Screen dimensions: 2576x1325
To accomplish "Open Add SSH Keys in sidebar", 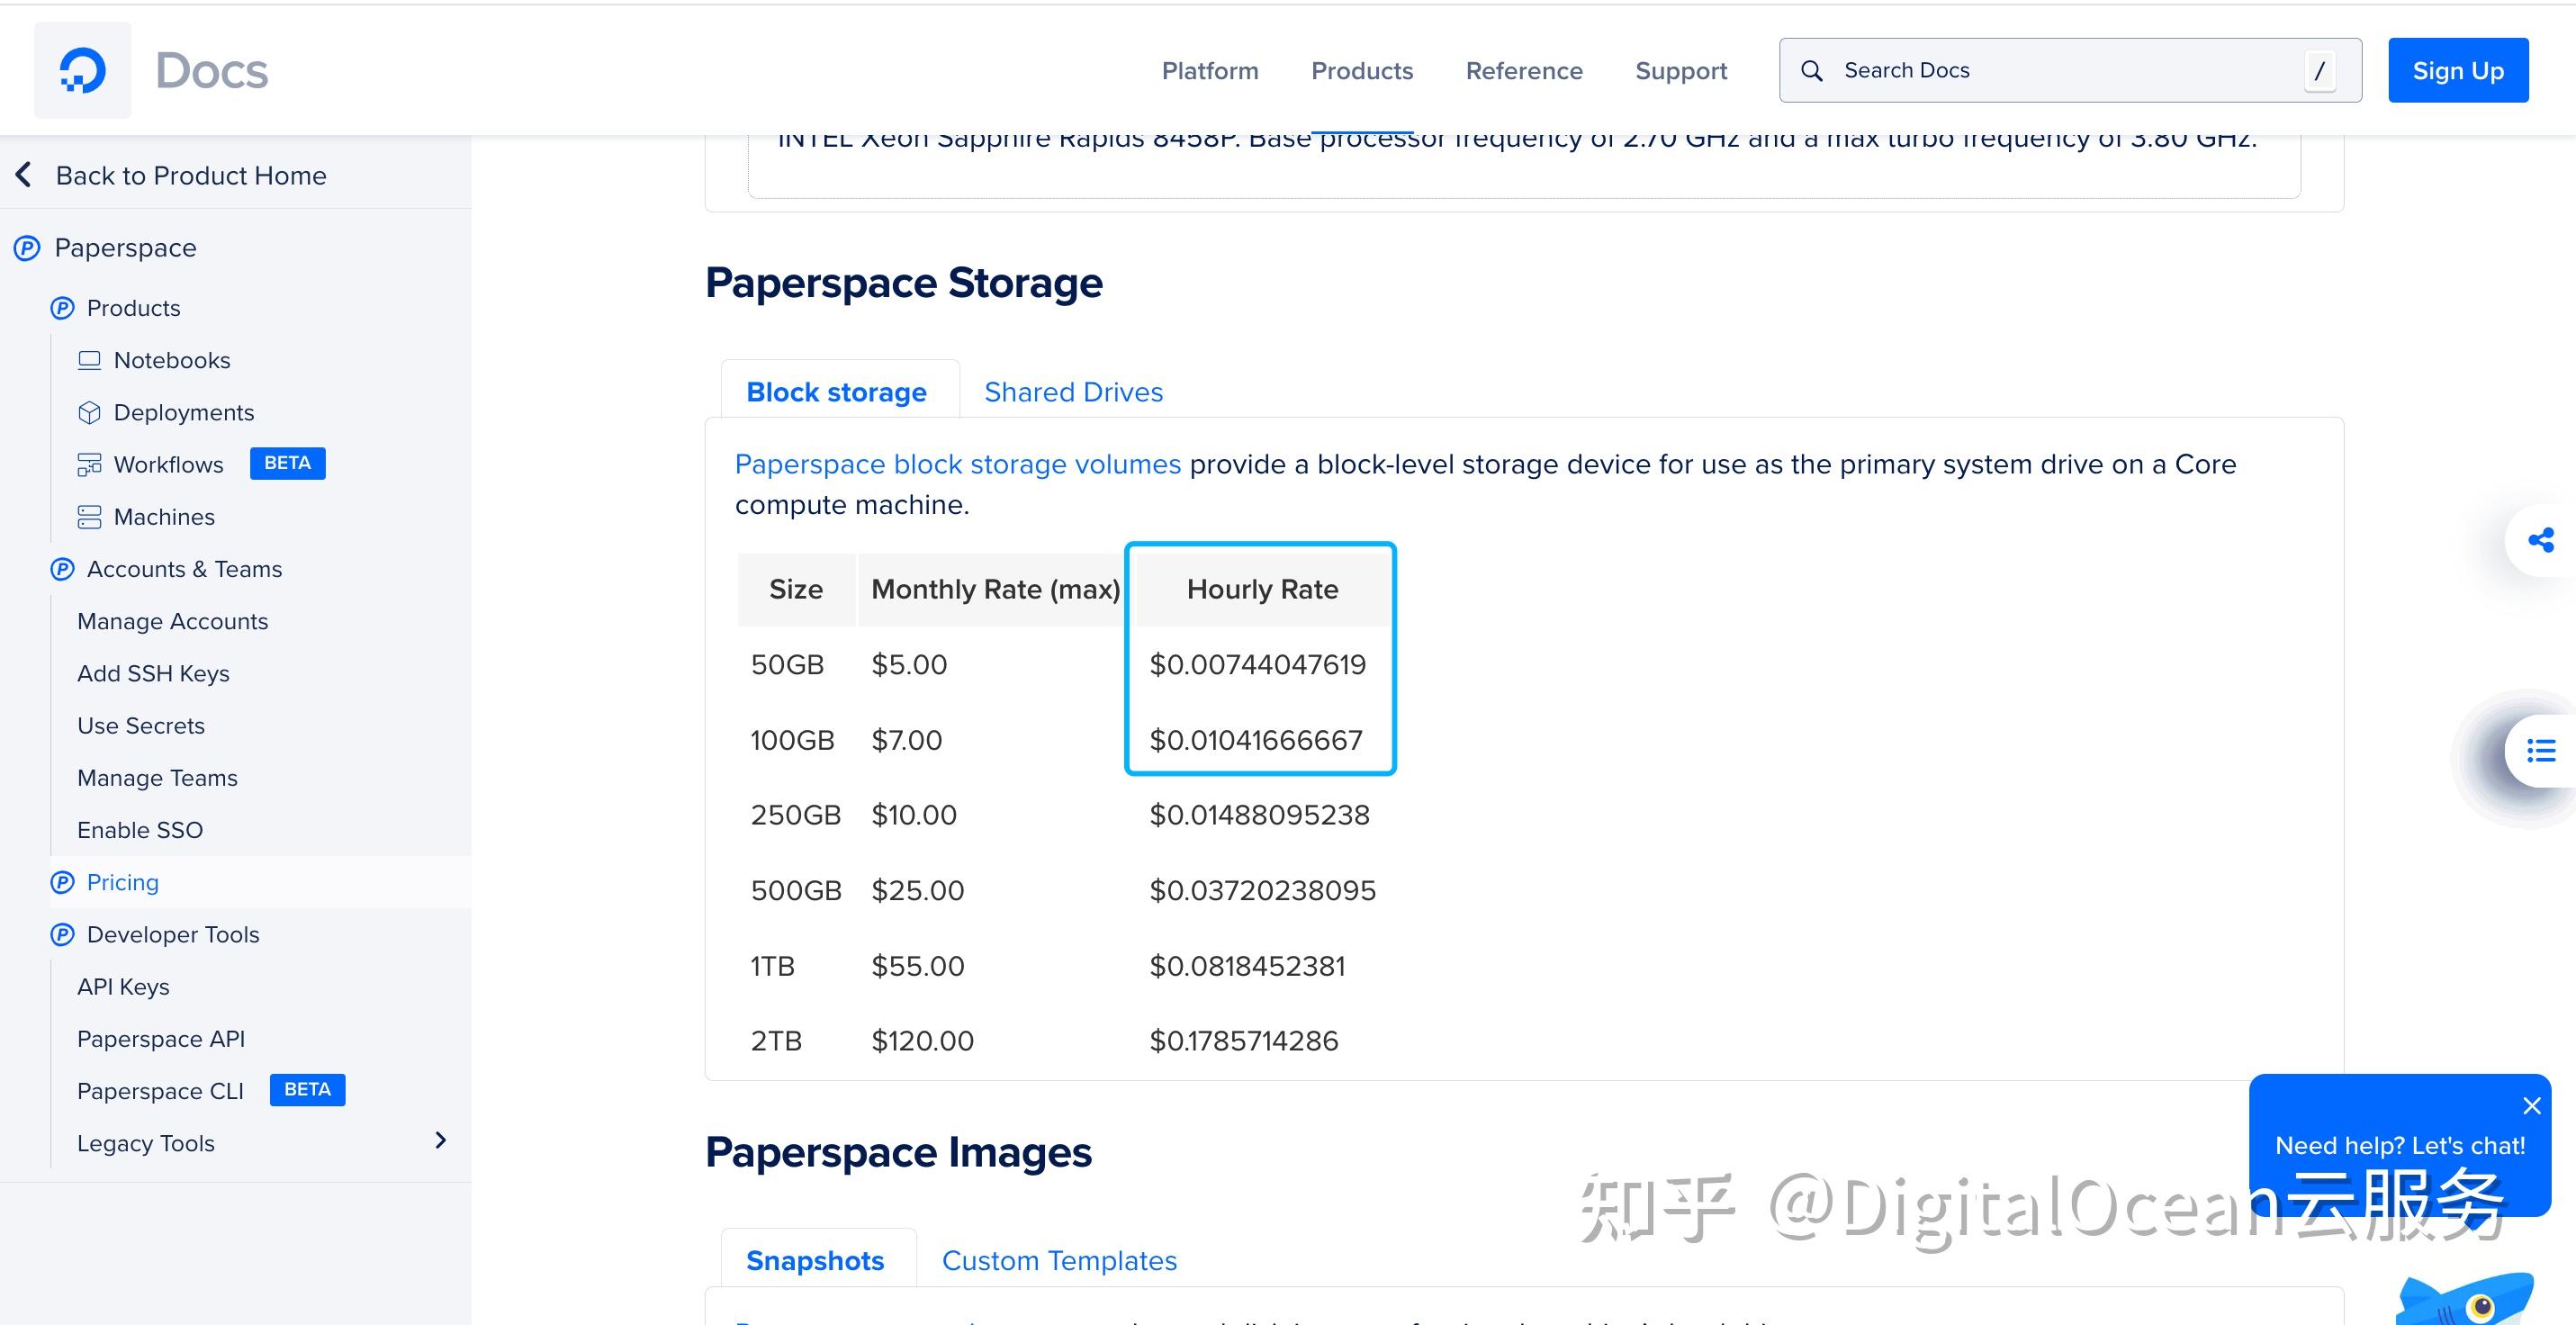I will pyautogui.click(x=153, y=673).
